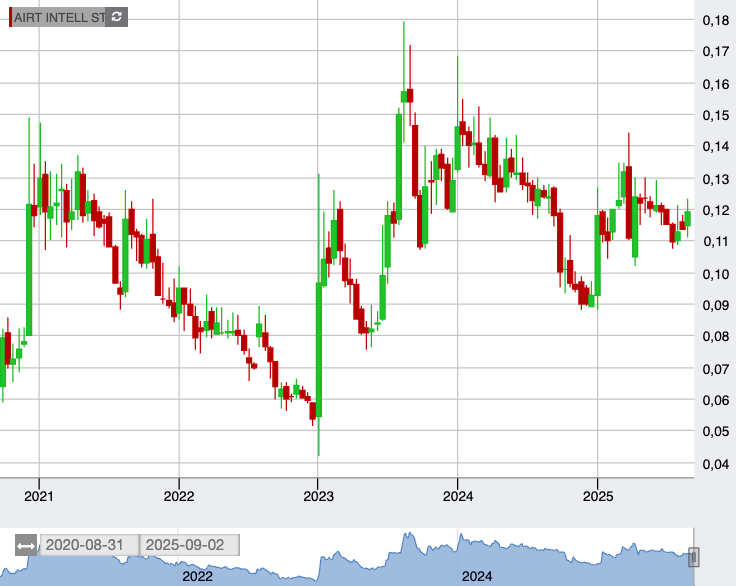Select the AIRT INTELL ST series label
743x586 pixels.
click(x=59, y=18)
